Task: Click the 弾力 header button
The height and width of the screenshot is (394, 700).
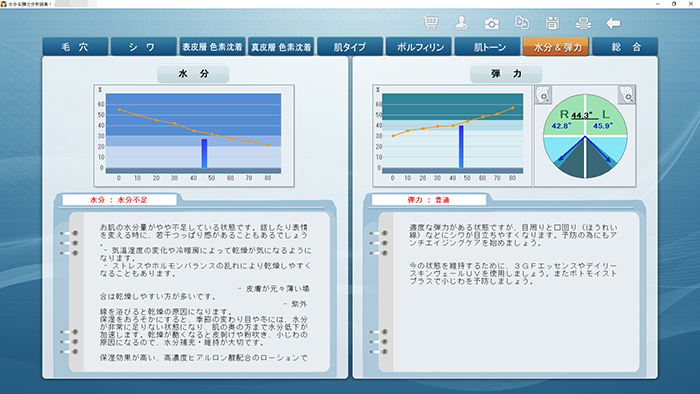Action: point(506,74)
